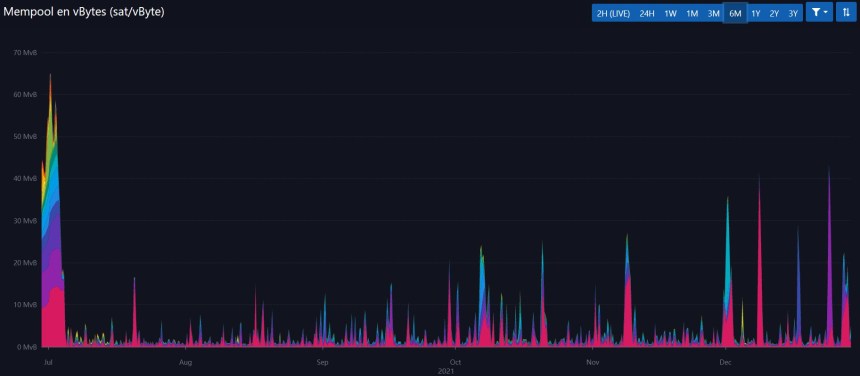Click the active 6M range button
The height and width of the screenshot is (376, 860).
(x=735, y=13)
